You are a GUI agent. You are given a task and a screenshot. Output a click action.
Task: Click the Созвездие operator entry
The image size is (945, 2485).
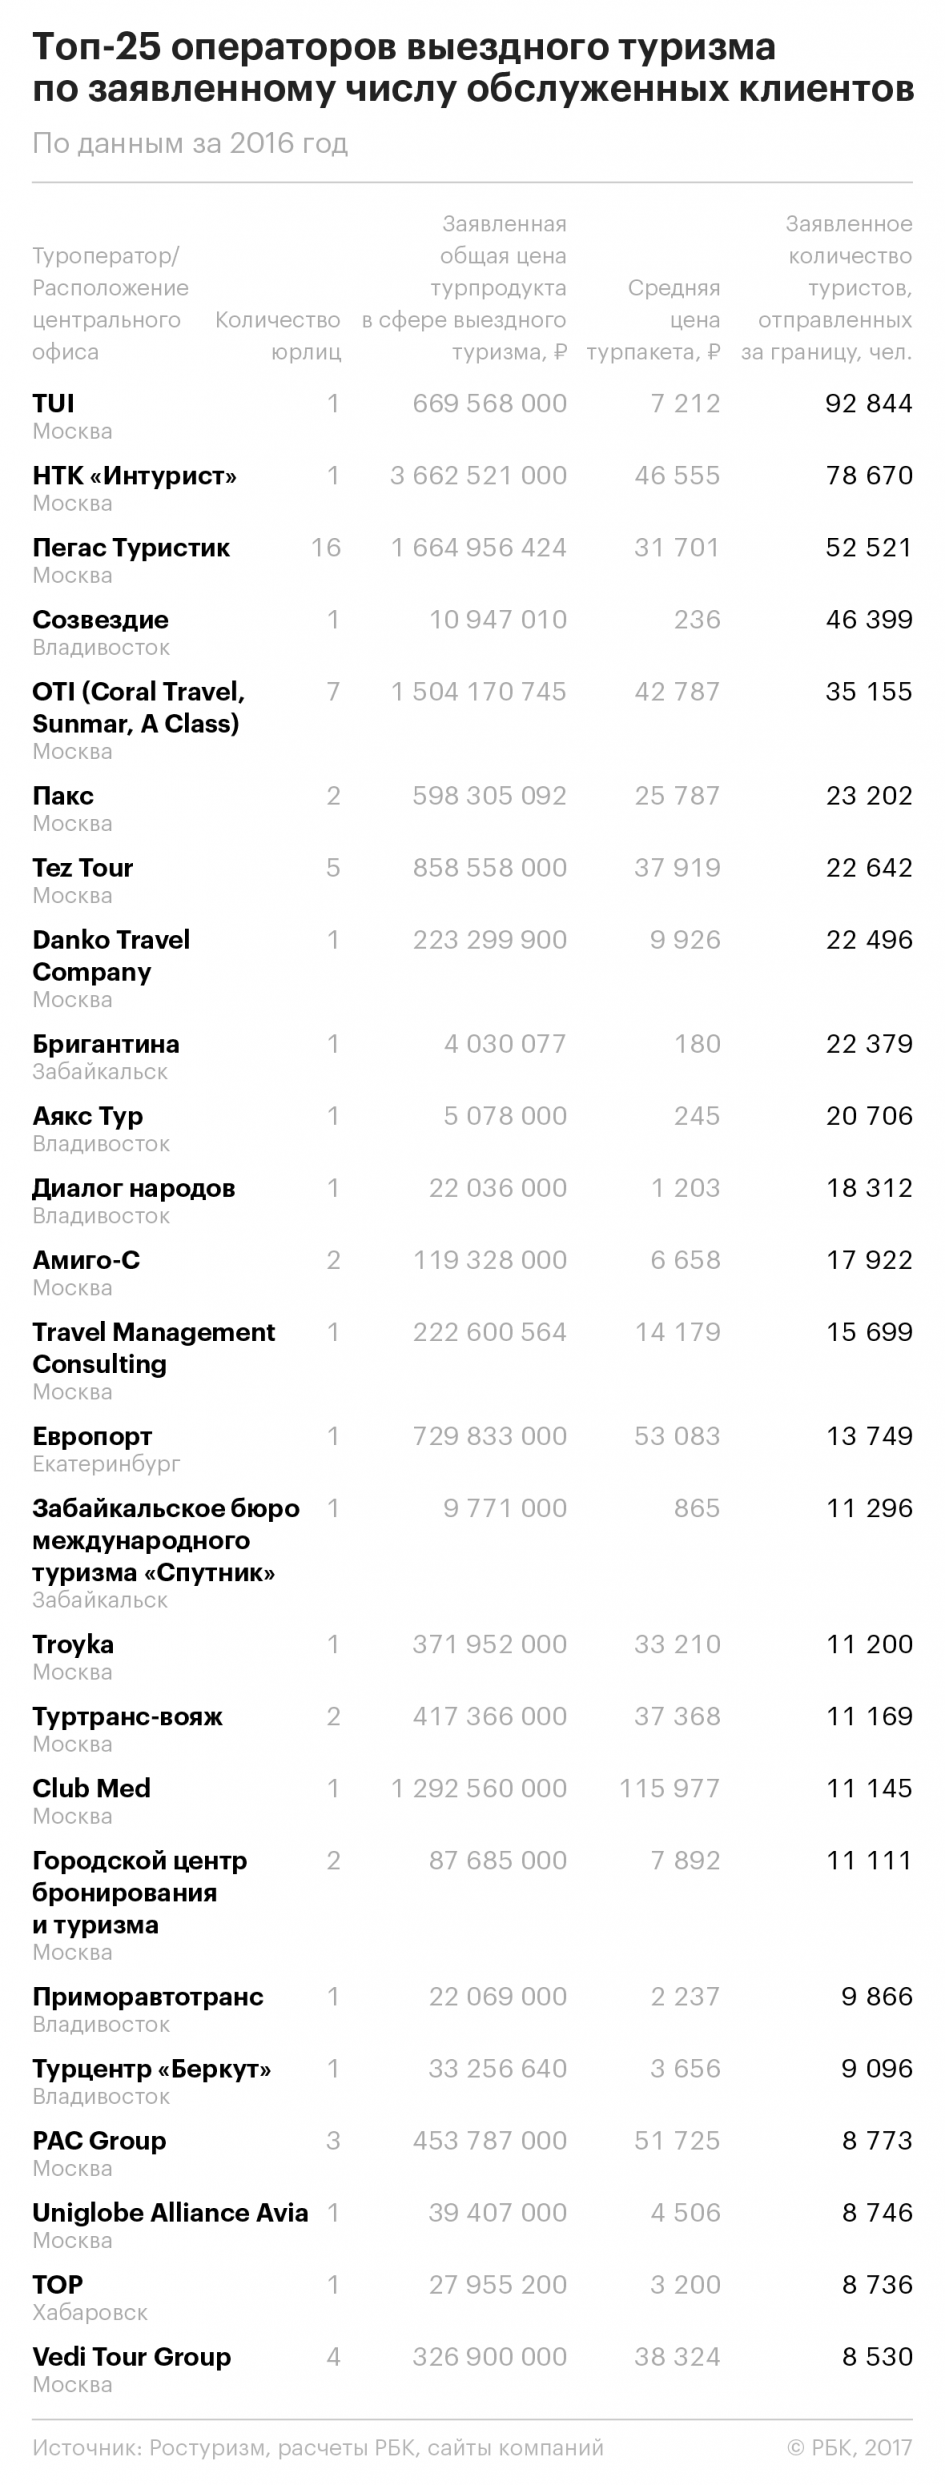coord(100,619)
